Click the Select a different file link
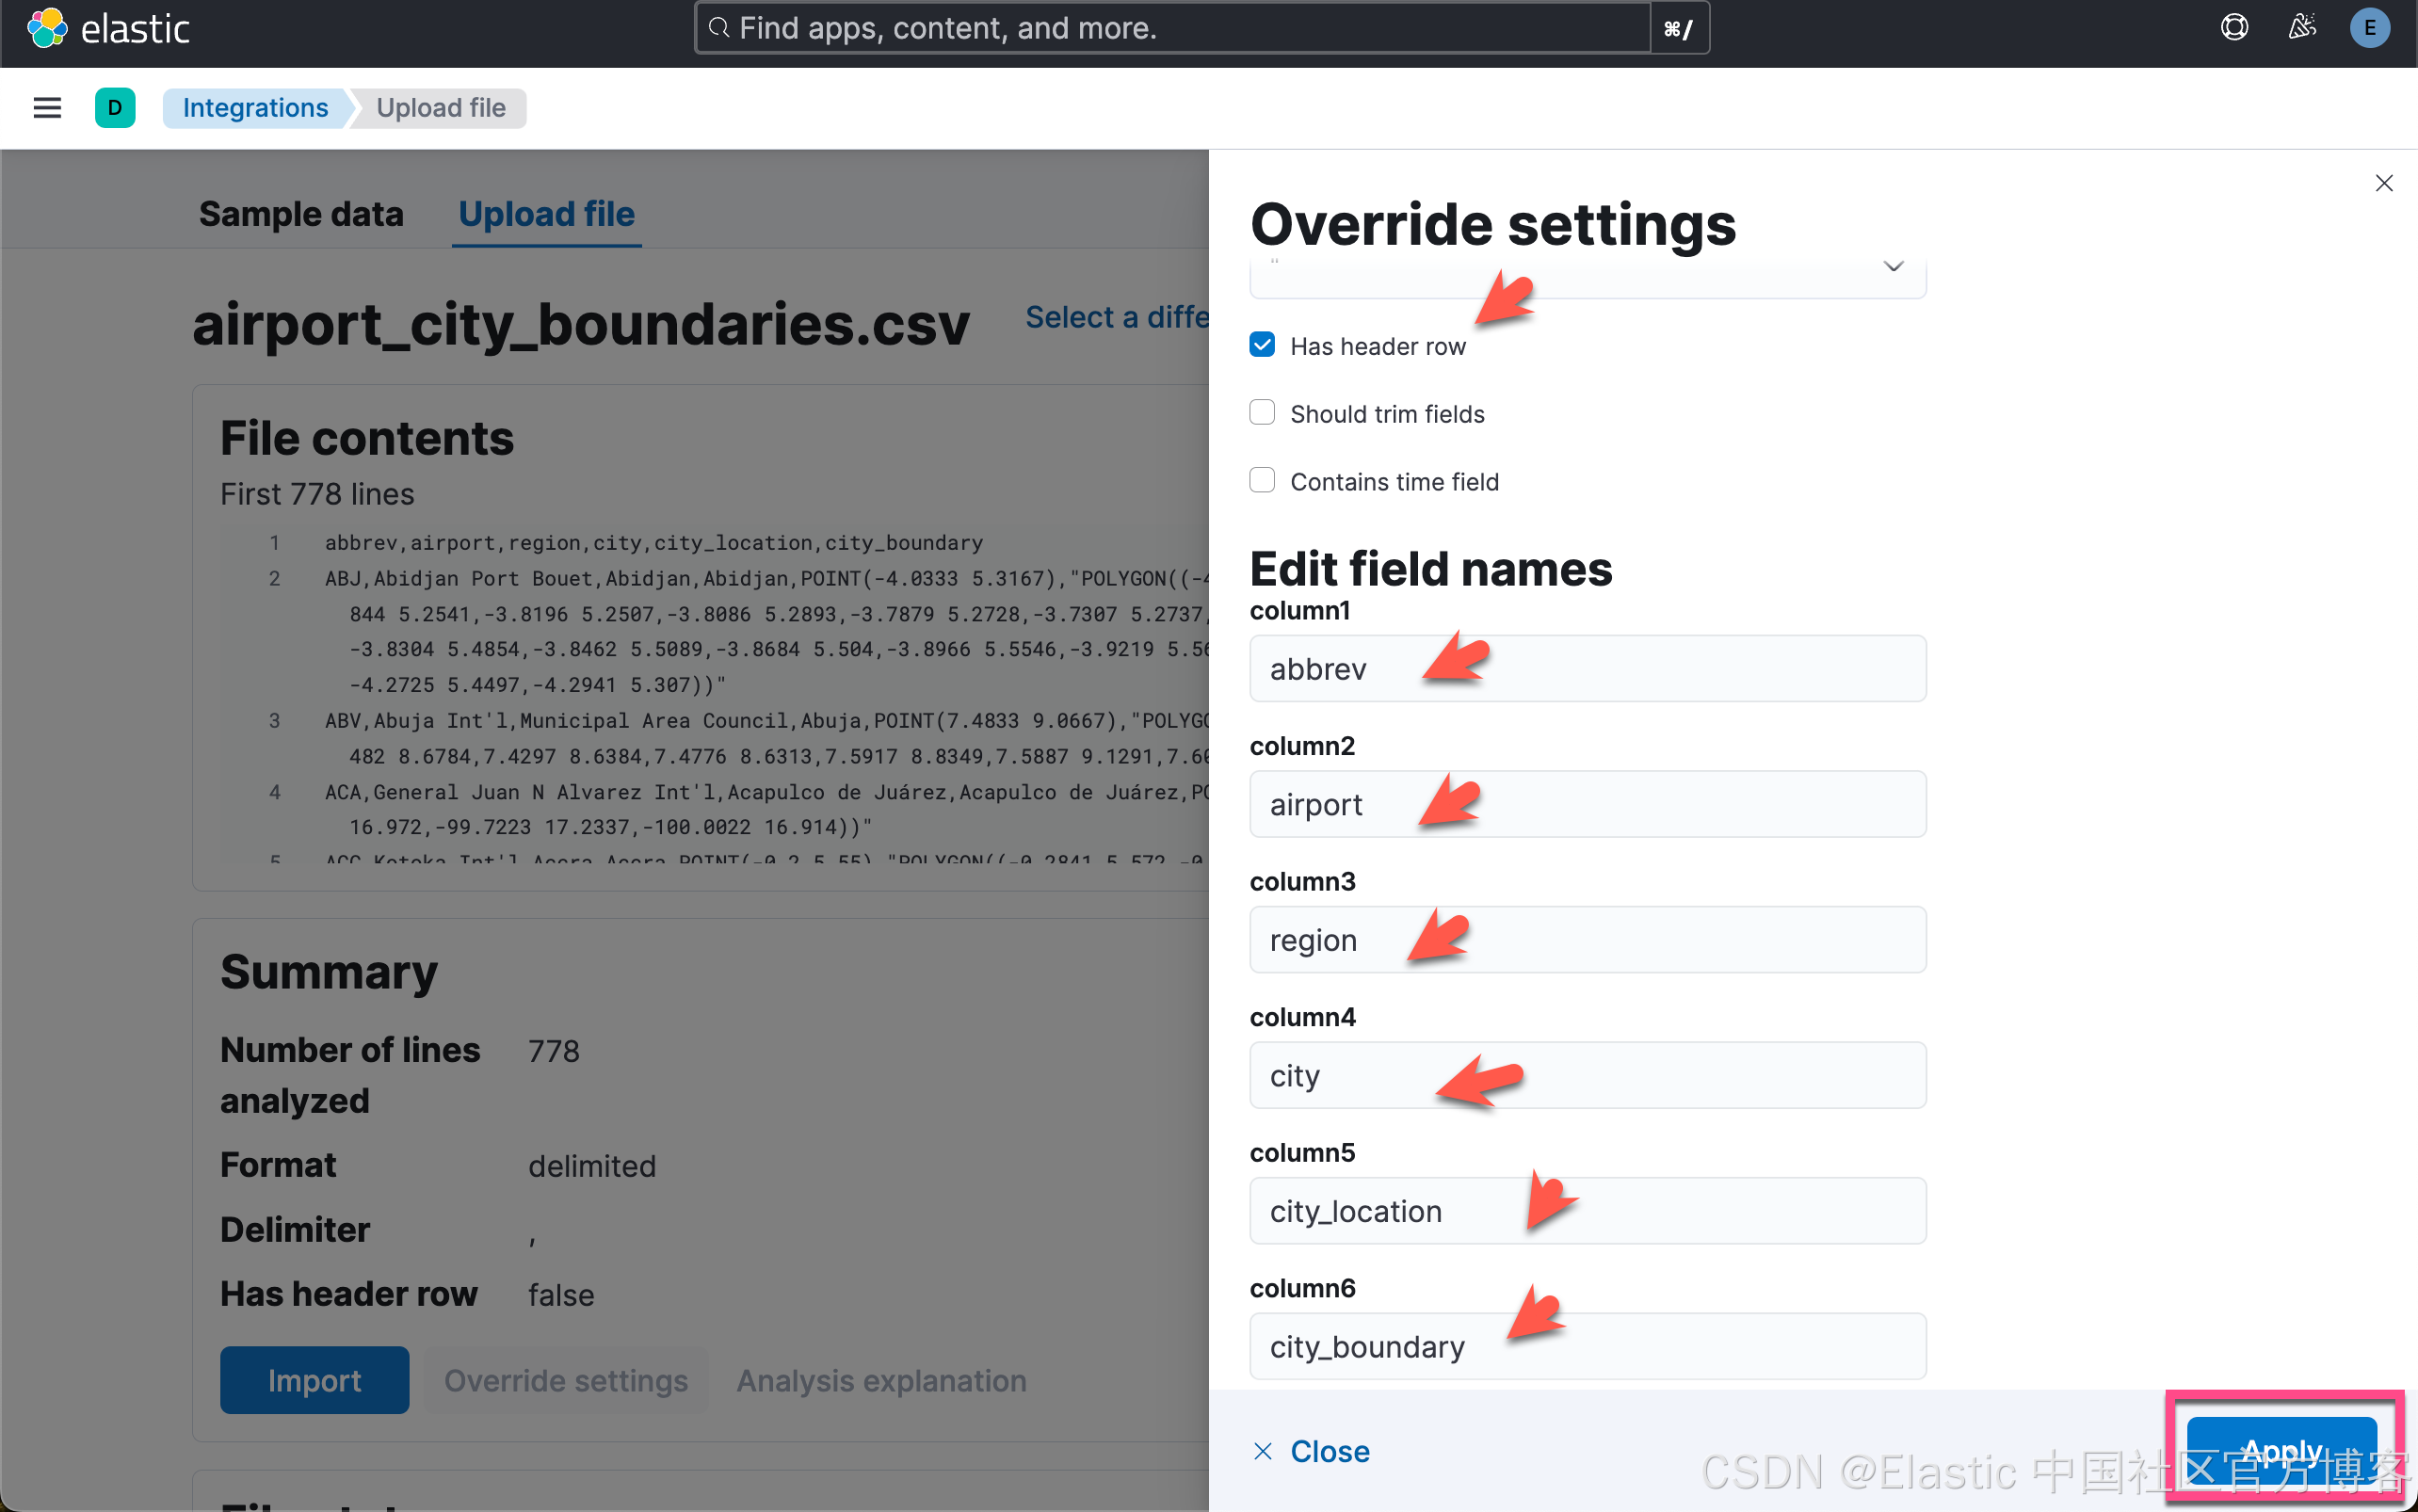2418x1512 pixels. click(x=1117, y=317)
